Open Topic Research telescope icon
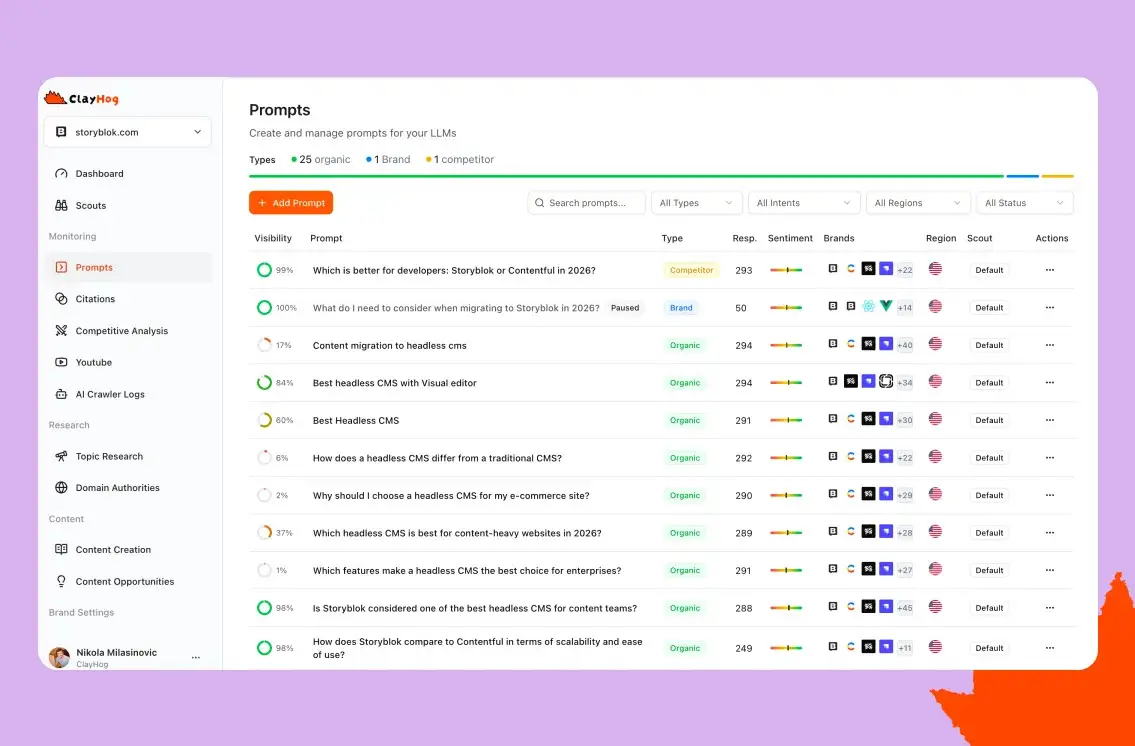The image size is (1135, 746). (x=61, y=456)
